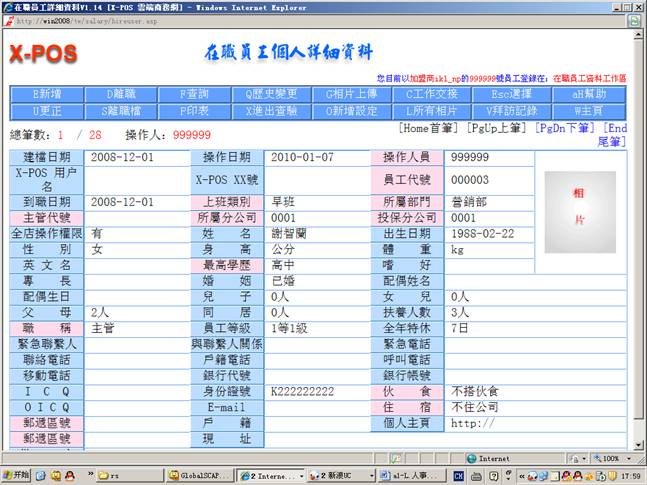This screenshot has width=647, height=485.
Task: Jump to End尾筆 last record link
Action: tap(615, 135)
